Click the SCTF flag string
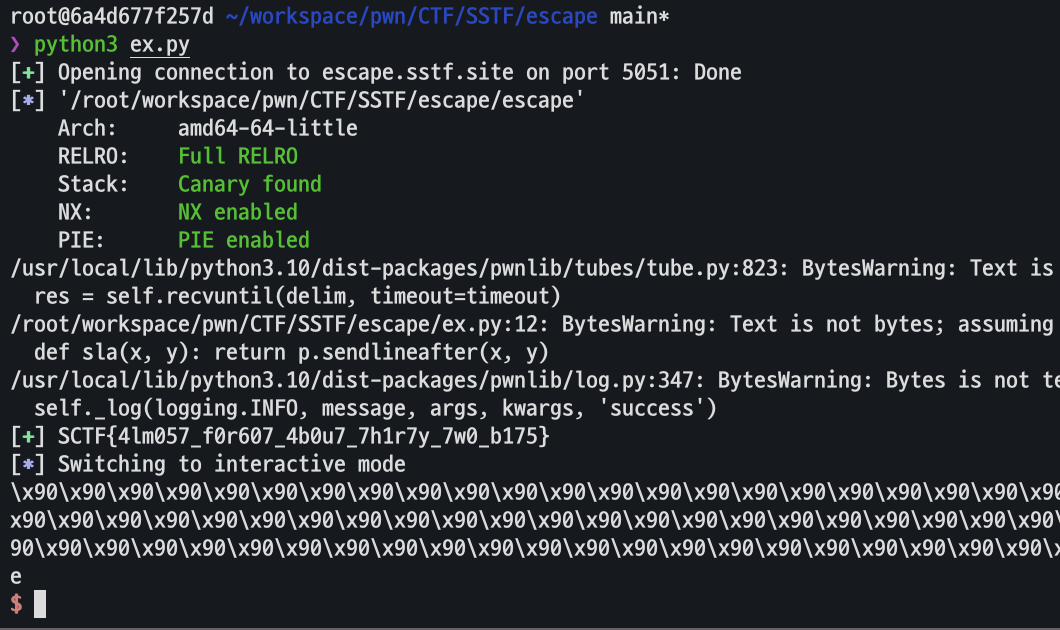 (x=304, y=437)
